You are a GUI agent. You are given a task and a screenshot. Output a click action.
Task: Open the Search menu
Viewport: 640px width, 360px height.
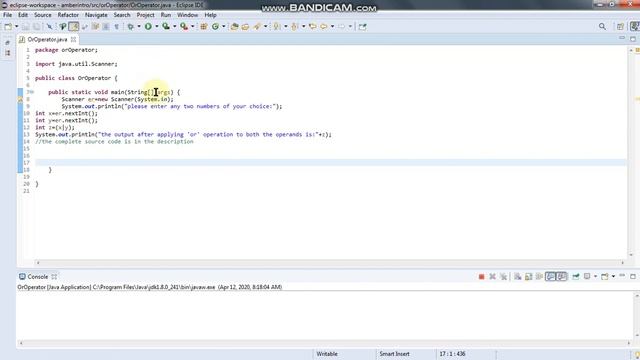pyautogui.click(x=122, y=15)
